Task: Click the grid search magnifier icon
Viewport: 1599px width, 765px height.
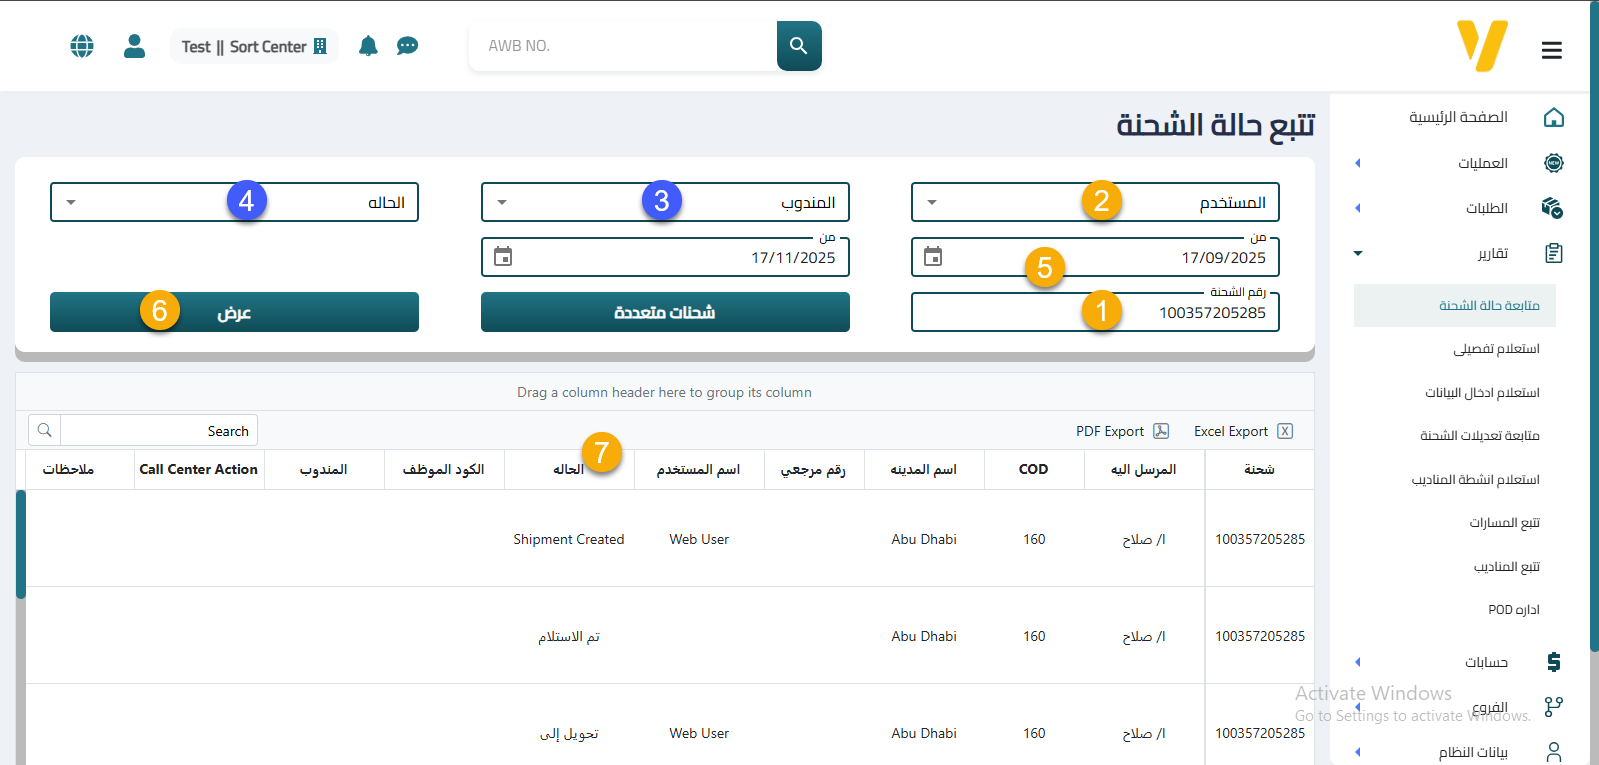Action: tap(45, 431)
